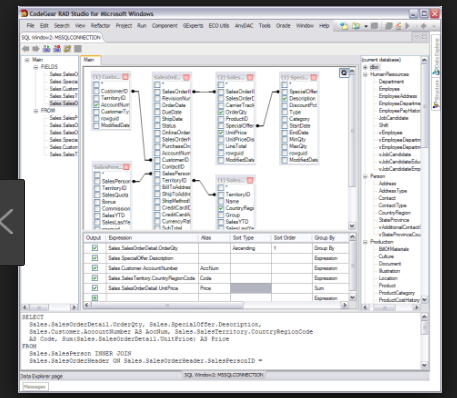The width and height of the screenshot is (457, 398).
Task: Click the run SQL icon with green arrow
Action: (x=46, y=49)
